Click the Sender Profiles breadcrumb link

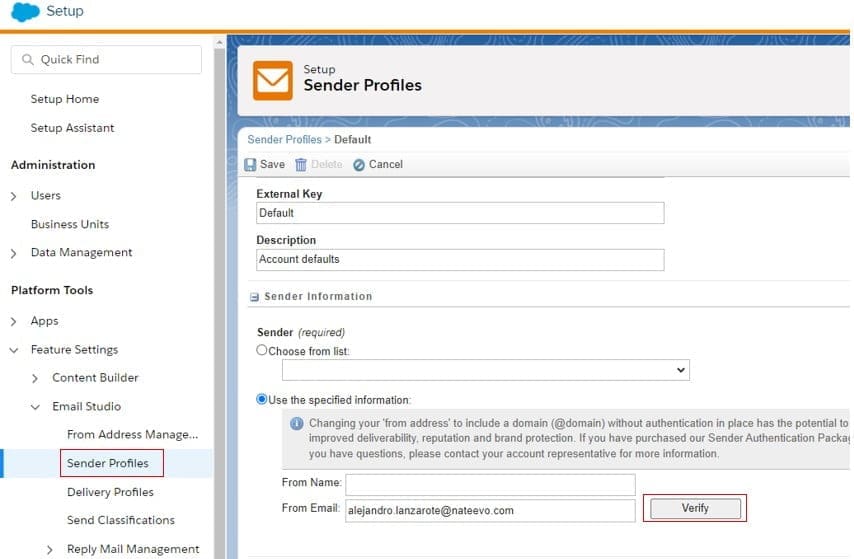(284, 140)
